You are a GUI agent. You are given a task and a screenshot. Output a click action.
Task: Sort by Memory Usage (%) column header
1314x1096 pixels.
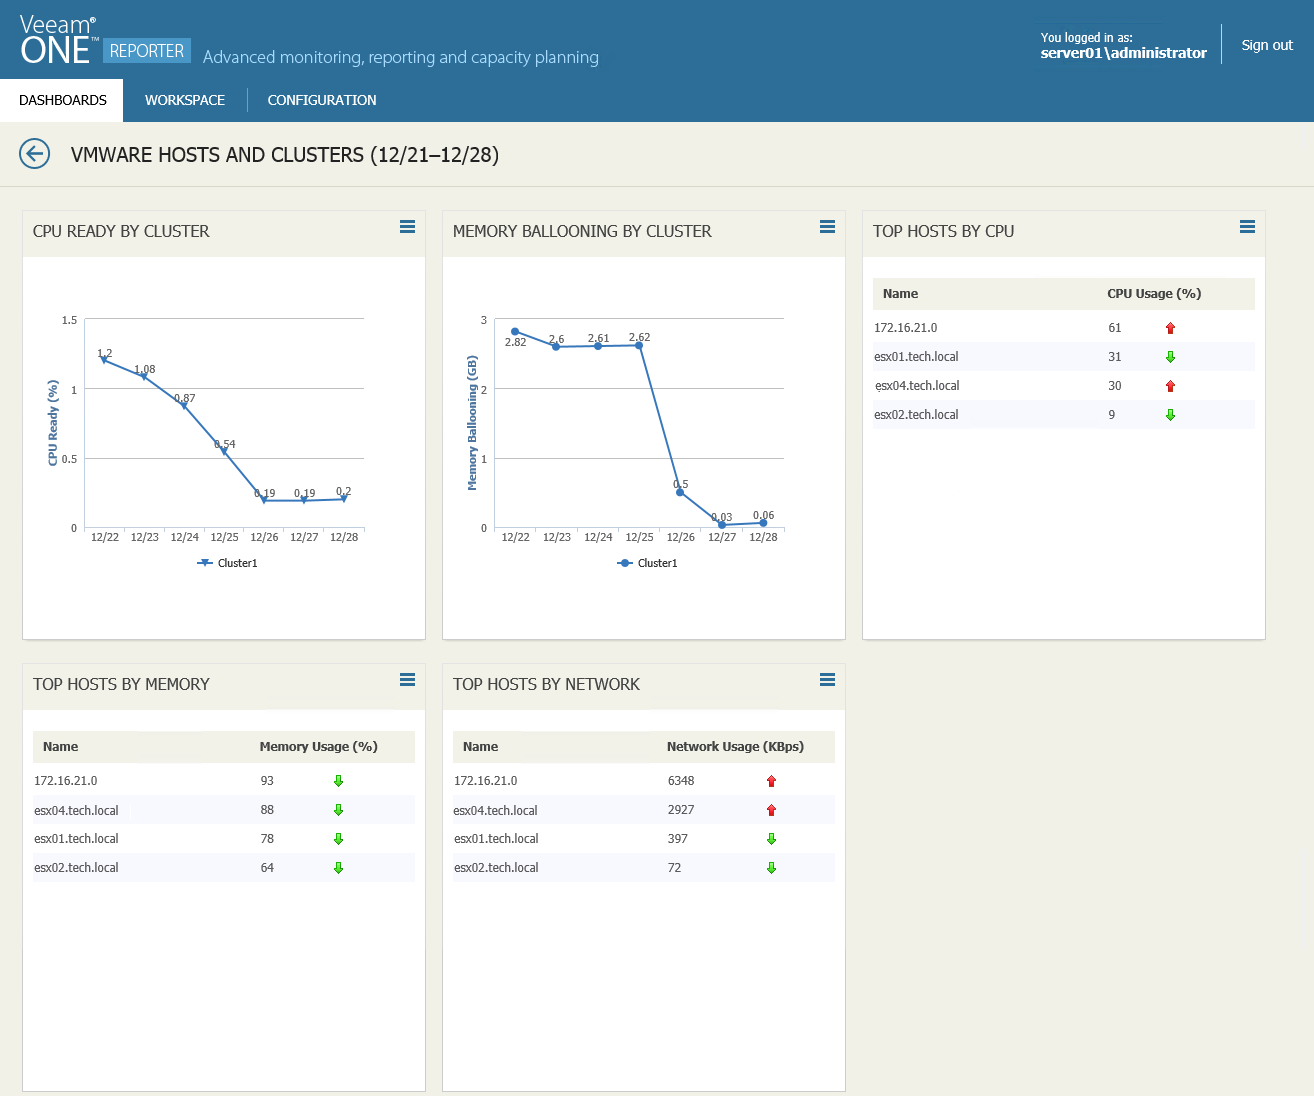coord(318,747)
